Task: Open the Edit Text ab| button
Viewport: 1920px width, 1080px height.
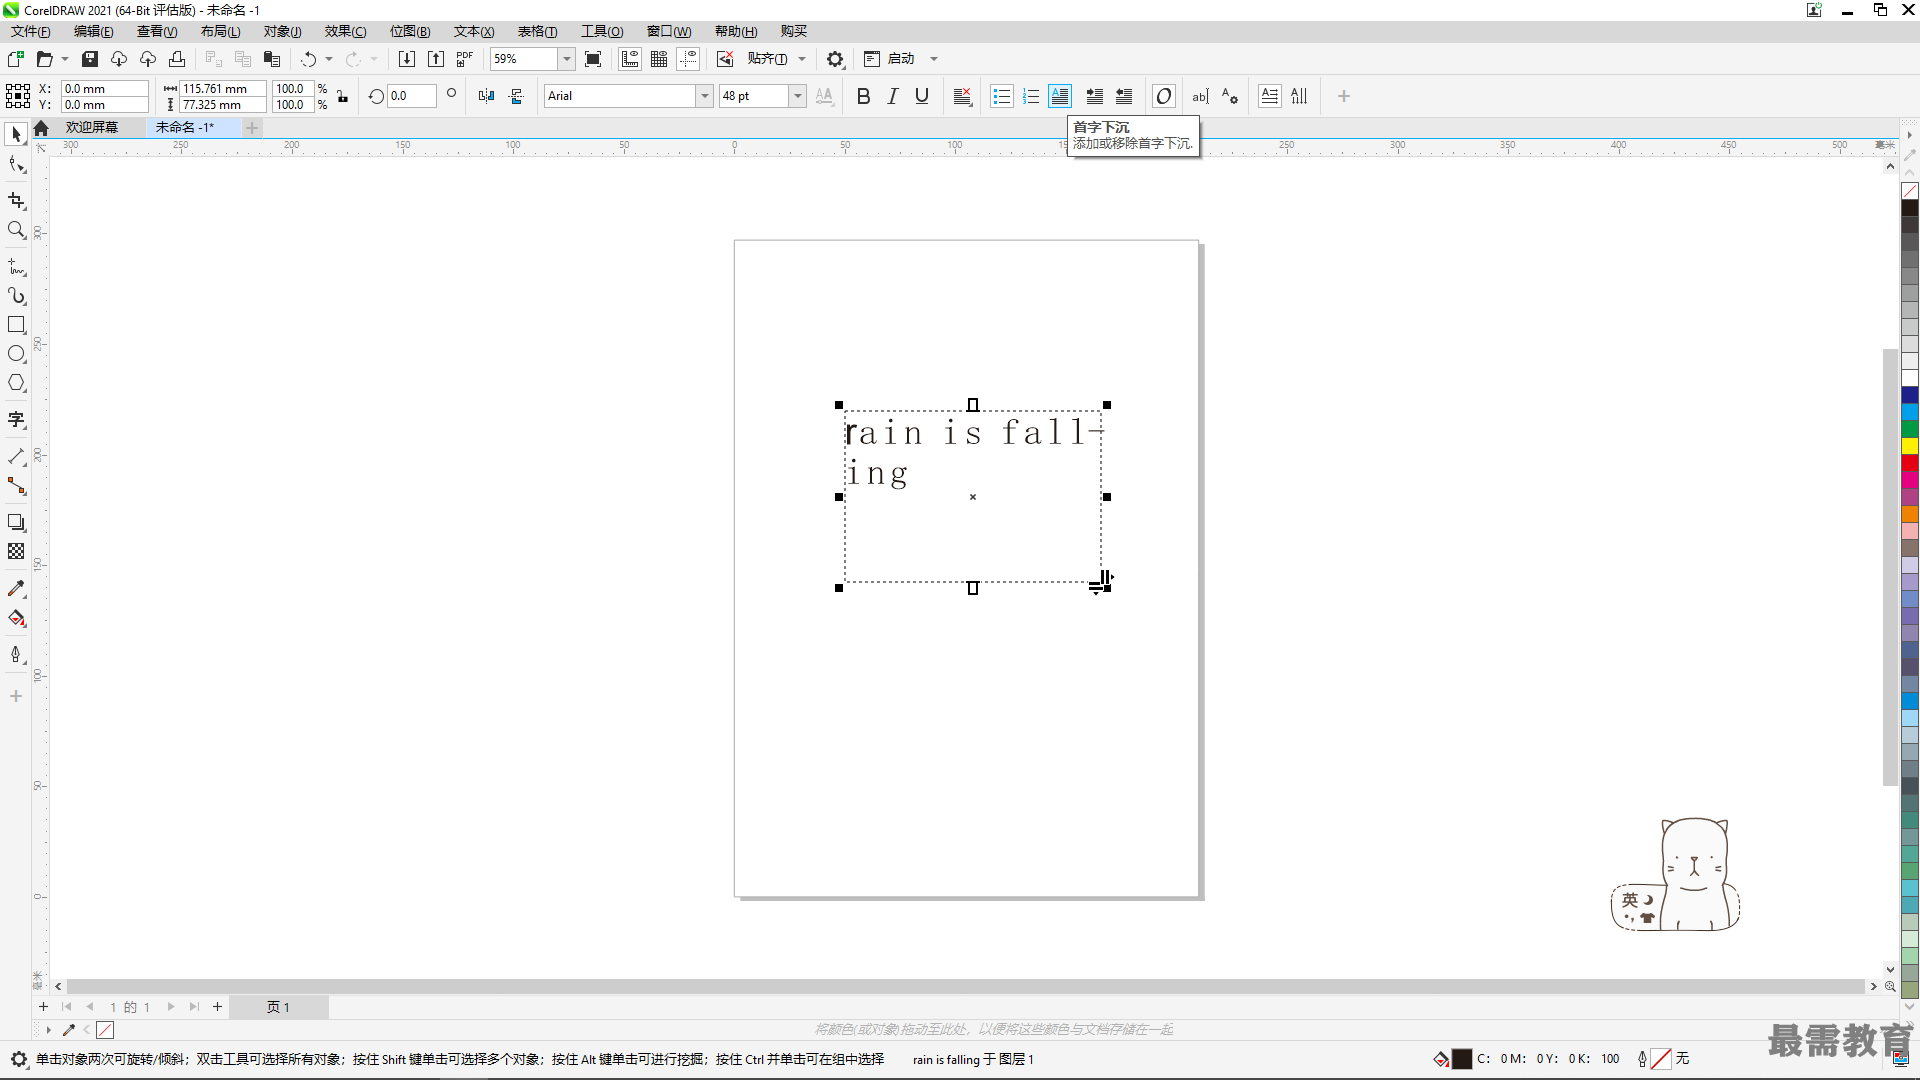Action: pos(1200,96)
